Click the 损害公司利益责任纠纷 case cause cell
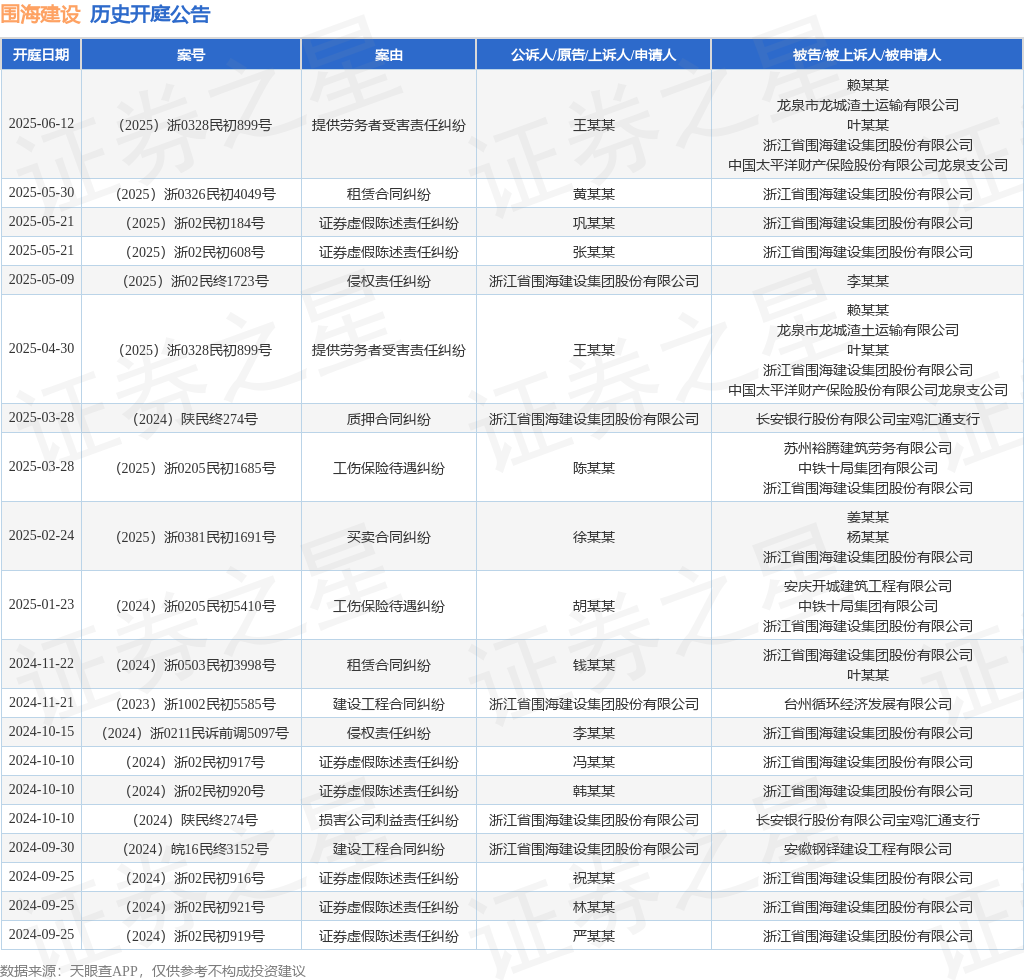 tap(389, 820)
